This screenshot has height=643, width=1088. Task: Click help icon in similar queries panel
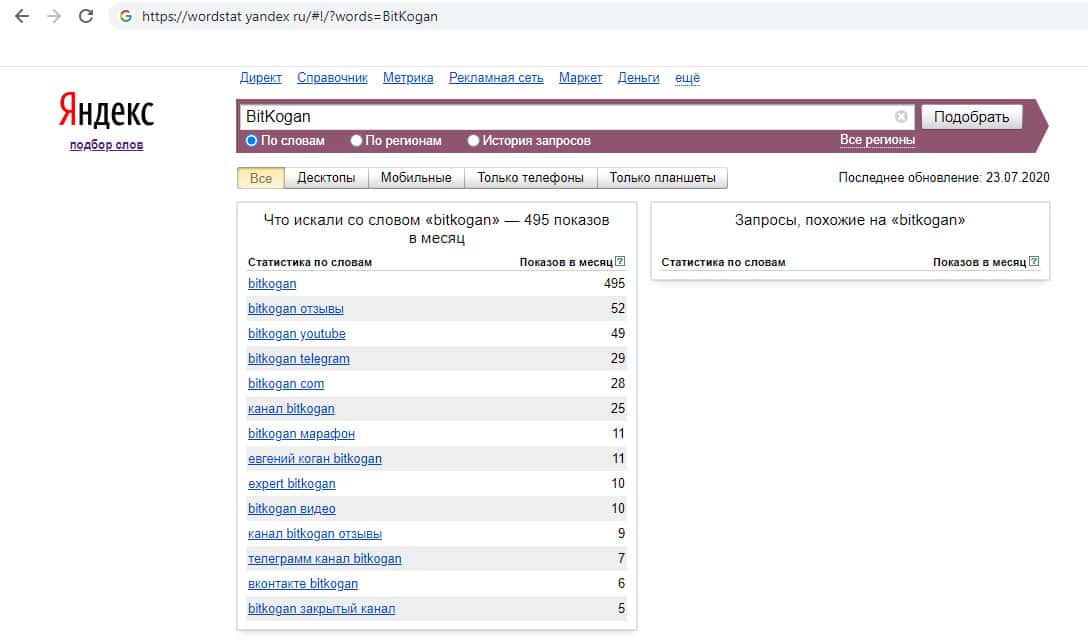tap(1034, 262)
